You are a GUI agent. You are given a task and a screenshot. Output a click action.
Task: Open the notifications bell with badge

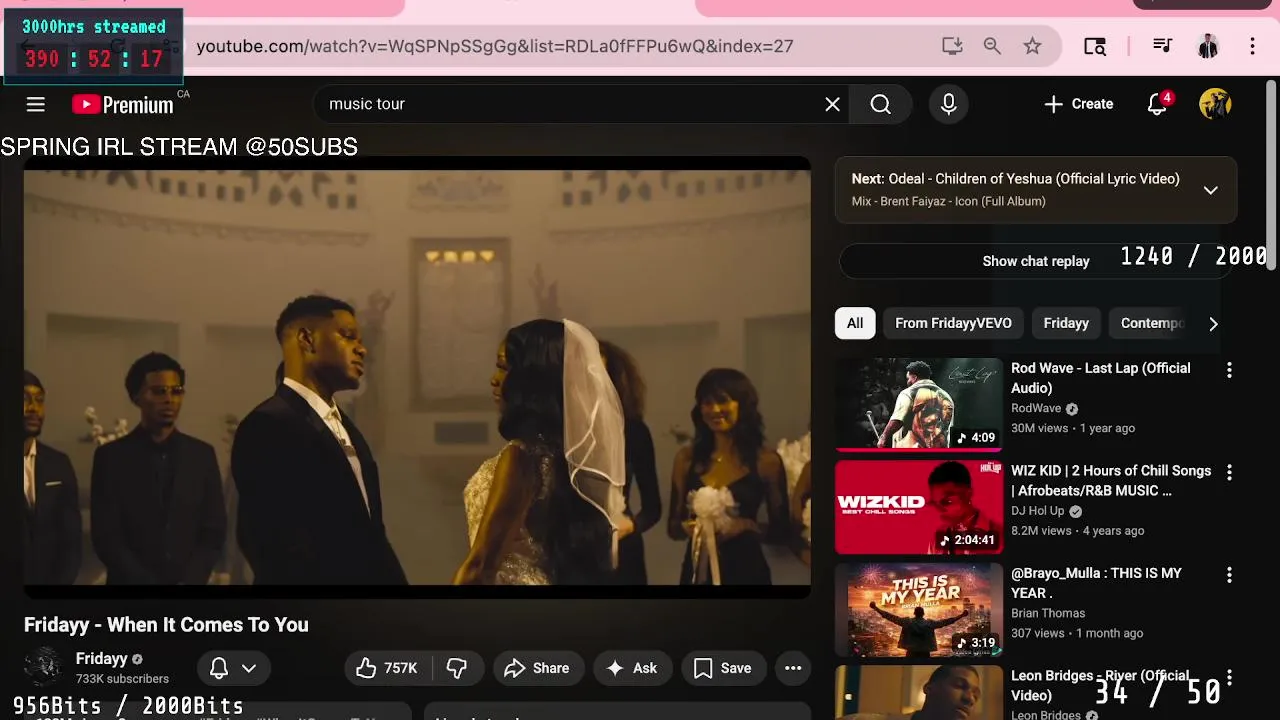(x=1158, y=104)
